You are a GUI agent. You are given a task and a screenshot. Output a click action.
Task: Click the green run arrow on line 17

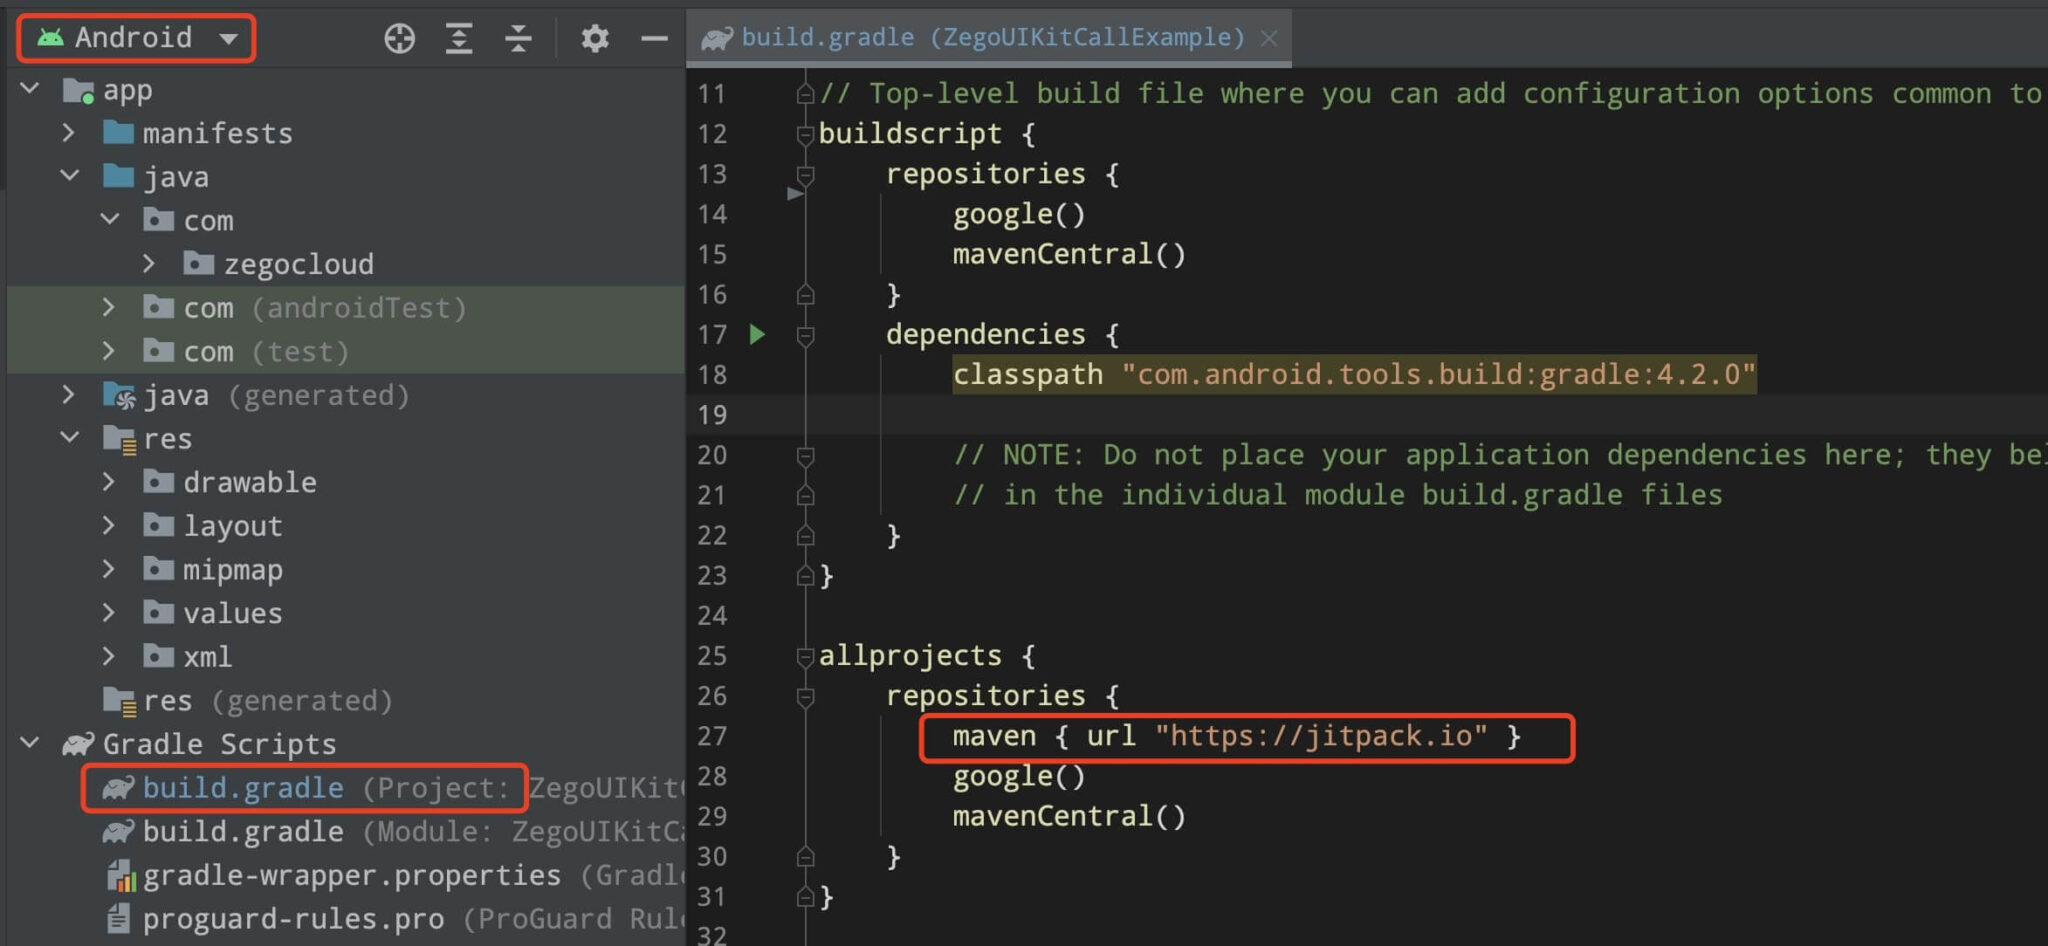pyautogui.click(x=757, y=334)
